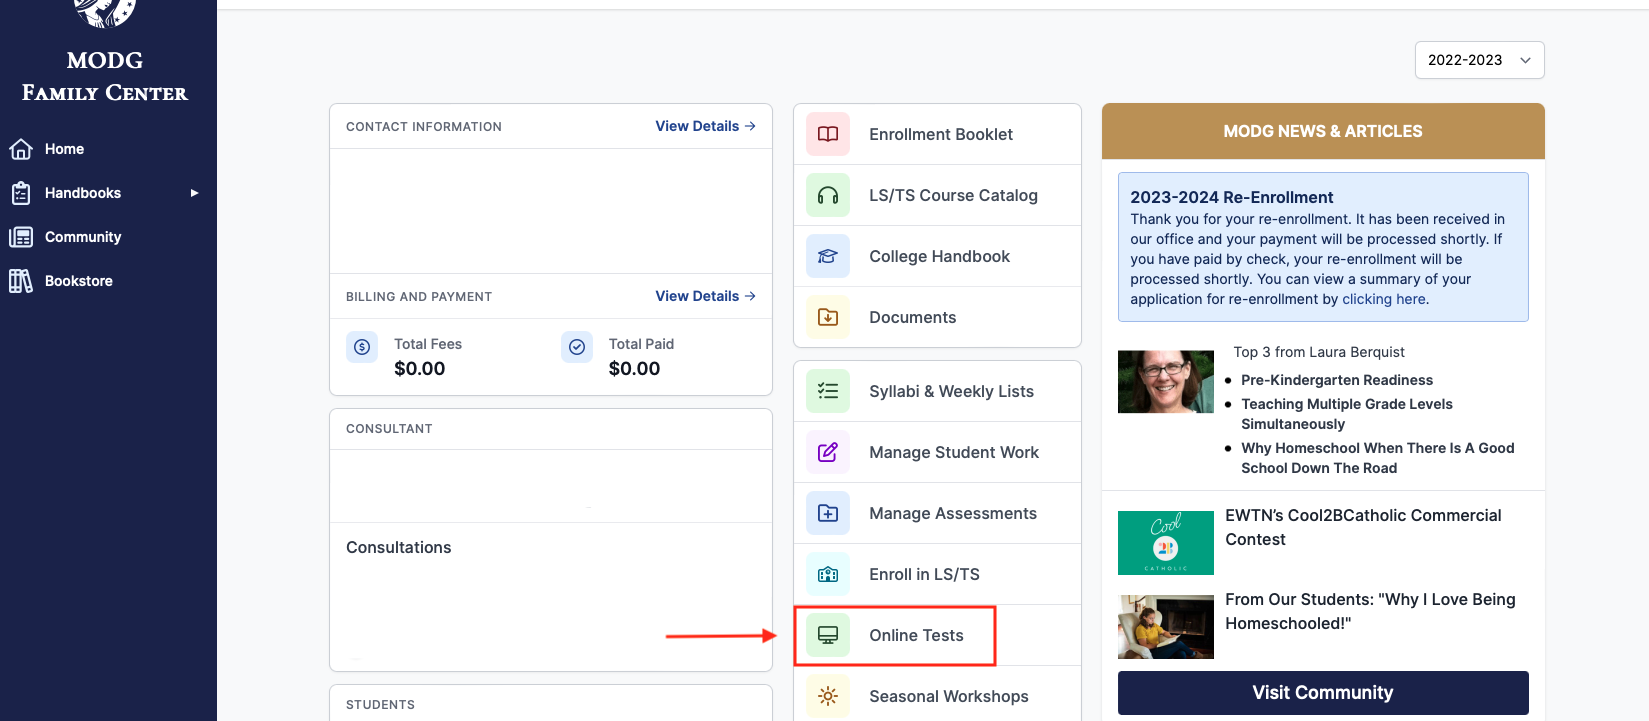Click the student reading photo thumbnail
The height and width of the screenshot is (721, 1649).
coord(1166,627)
